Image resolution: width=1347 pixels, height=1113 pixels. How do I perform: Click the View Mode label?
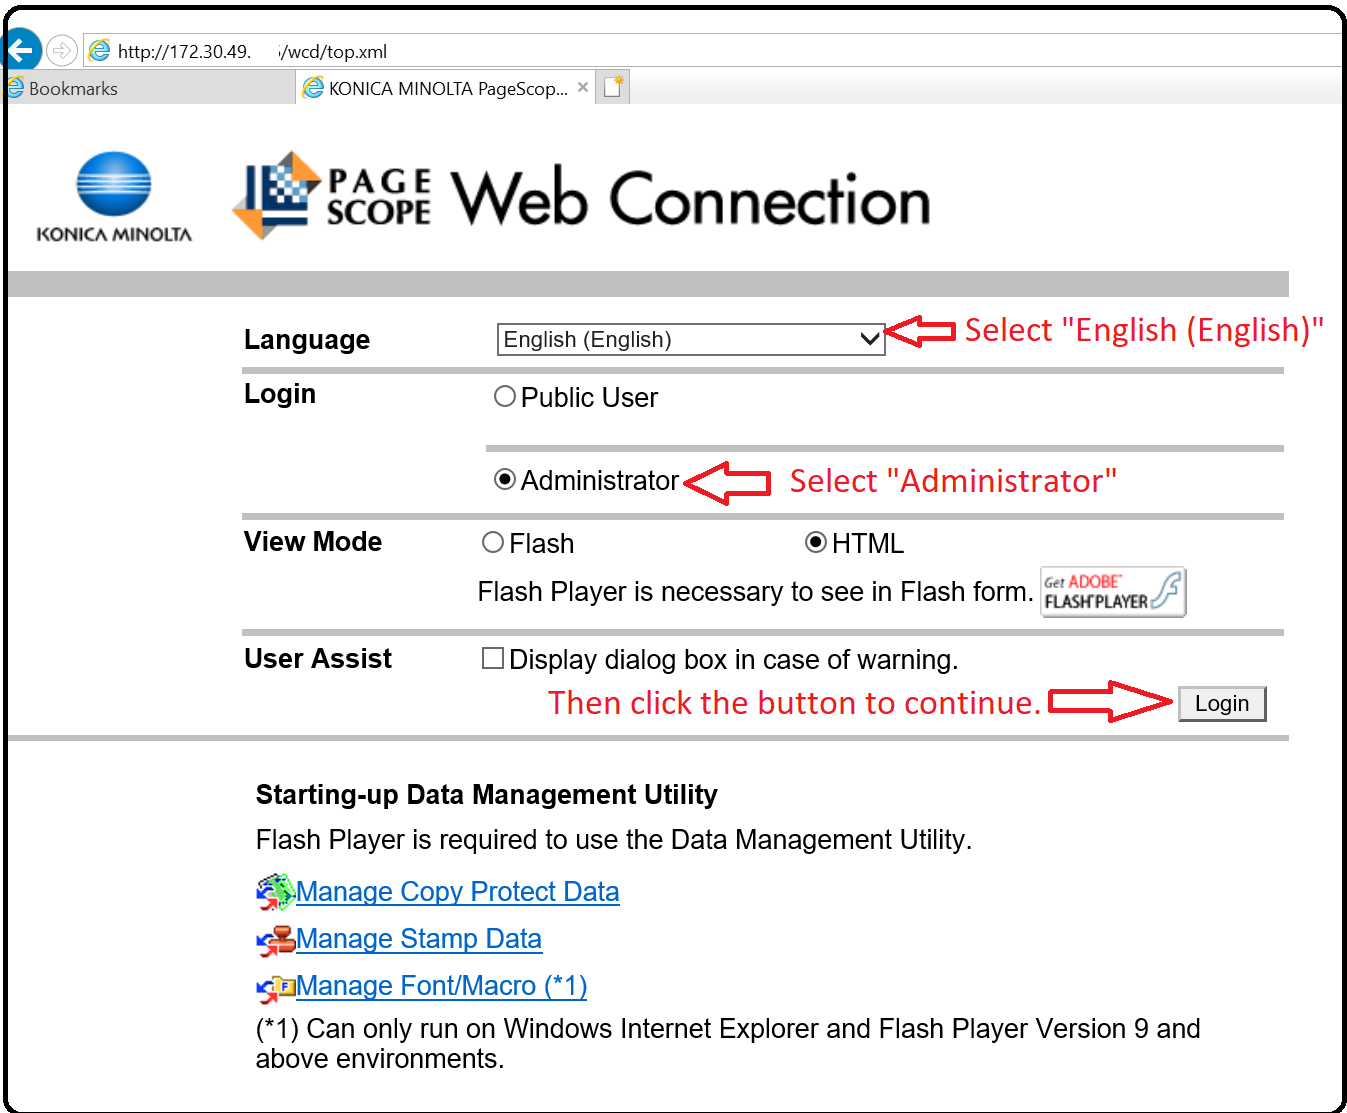[x=313, y=542]
